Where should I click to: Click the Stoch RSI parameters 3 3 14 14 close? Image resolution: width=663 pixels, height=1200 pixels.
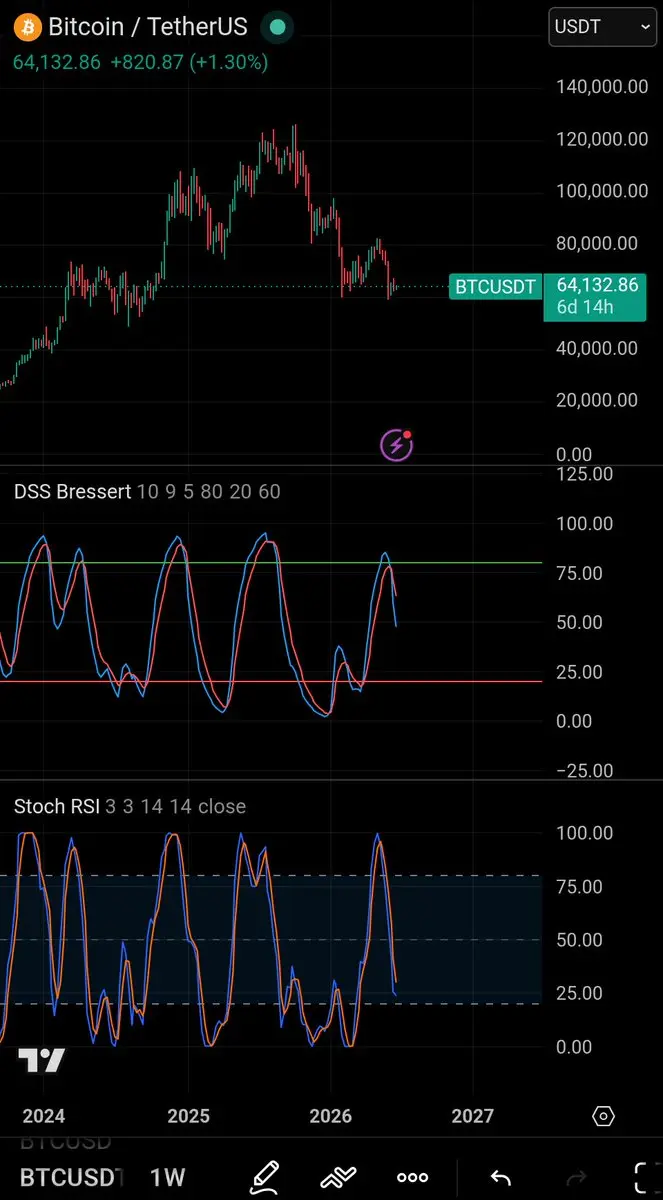[176, 806]
